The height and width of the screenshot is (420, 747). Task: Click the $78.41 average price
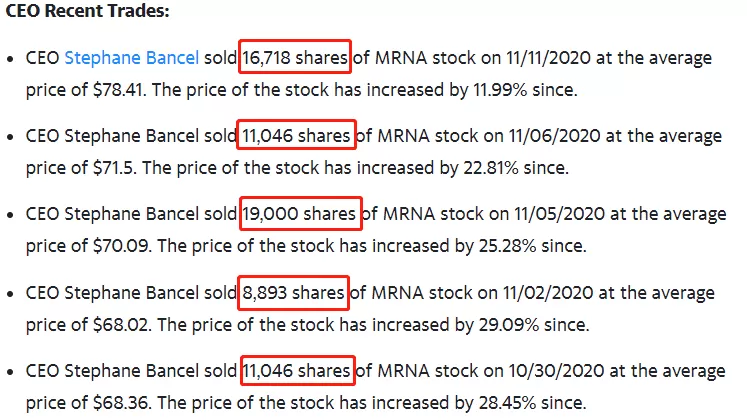(119, 90)
